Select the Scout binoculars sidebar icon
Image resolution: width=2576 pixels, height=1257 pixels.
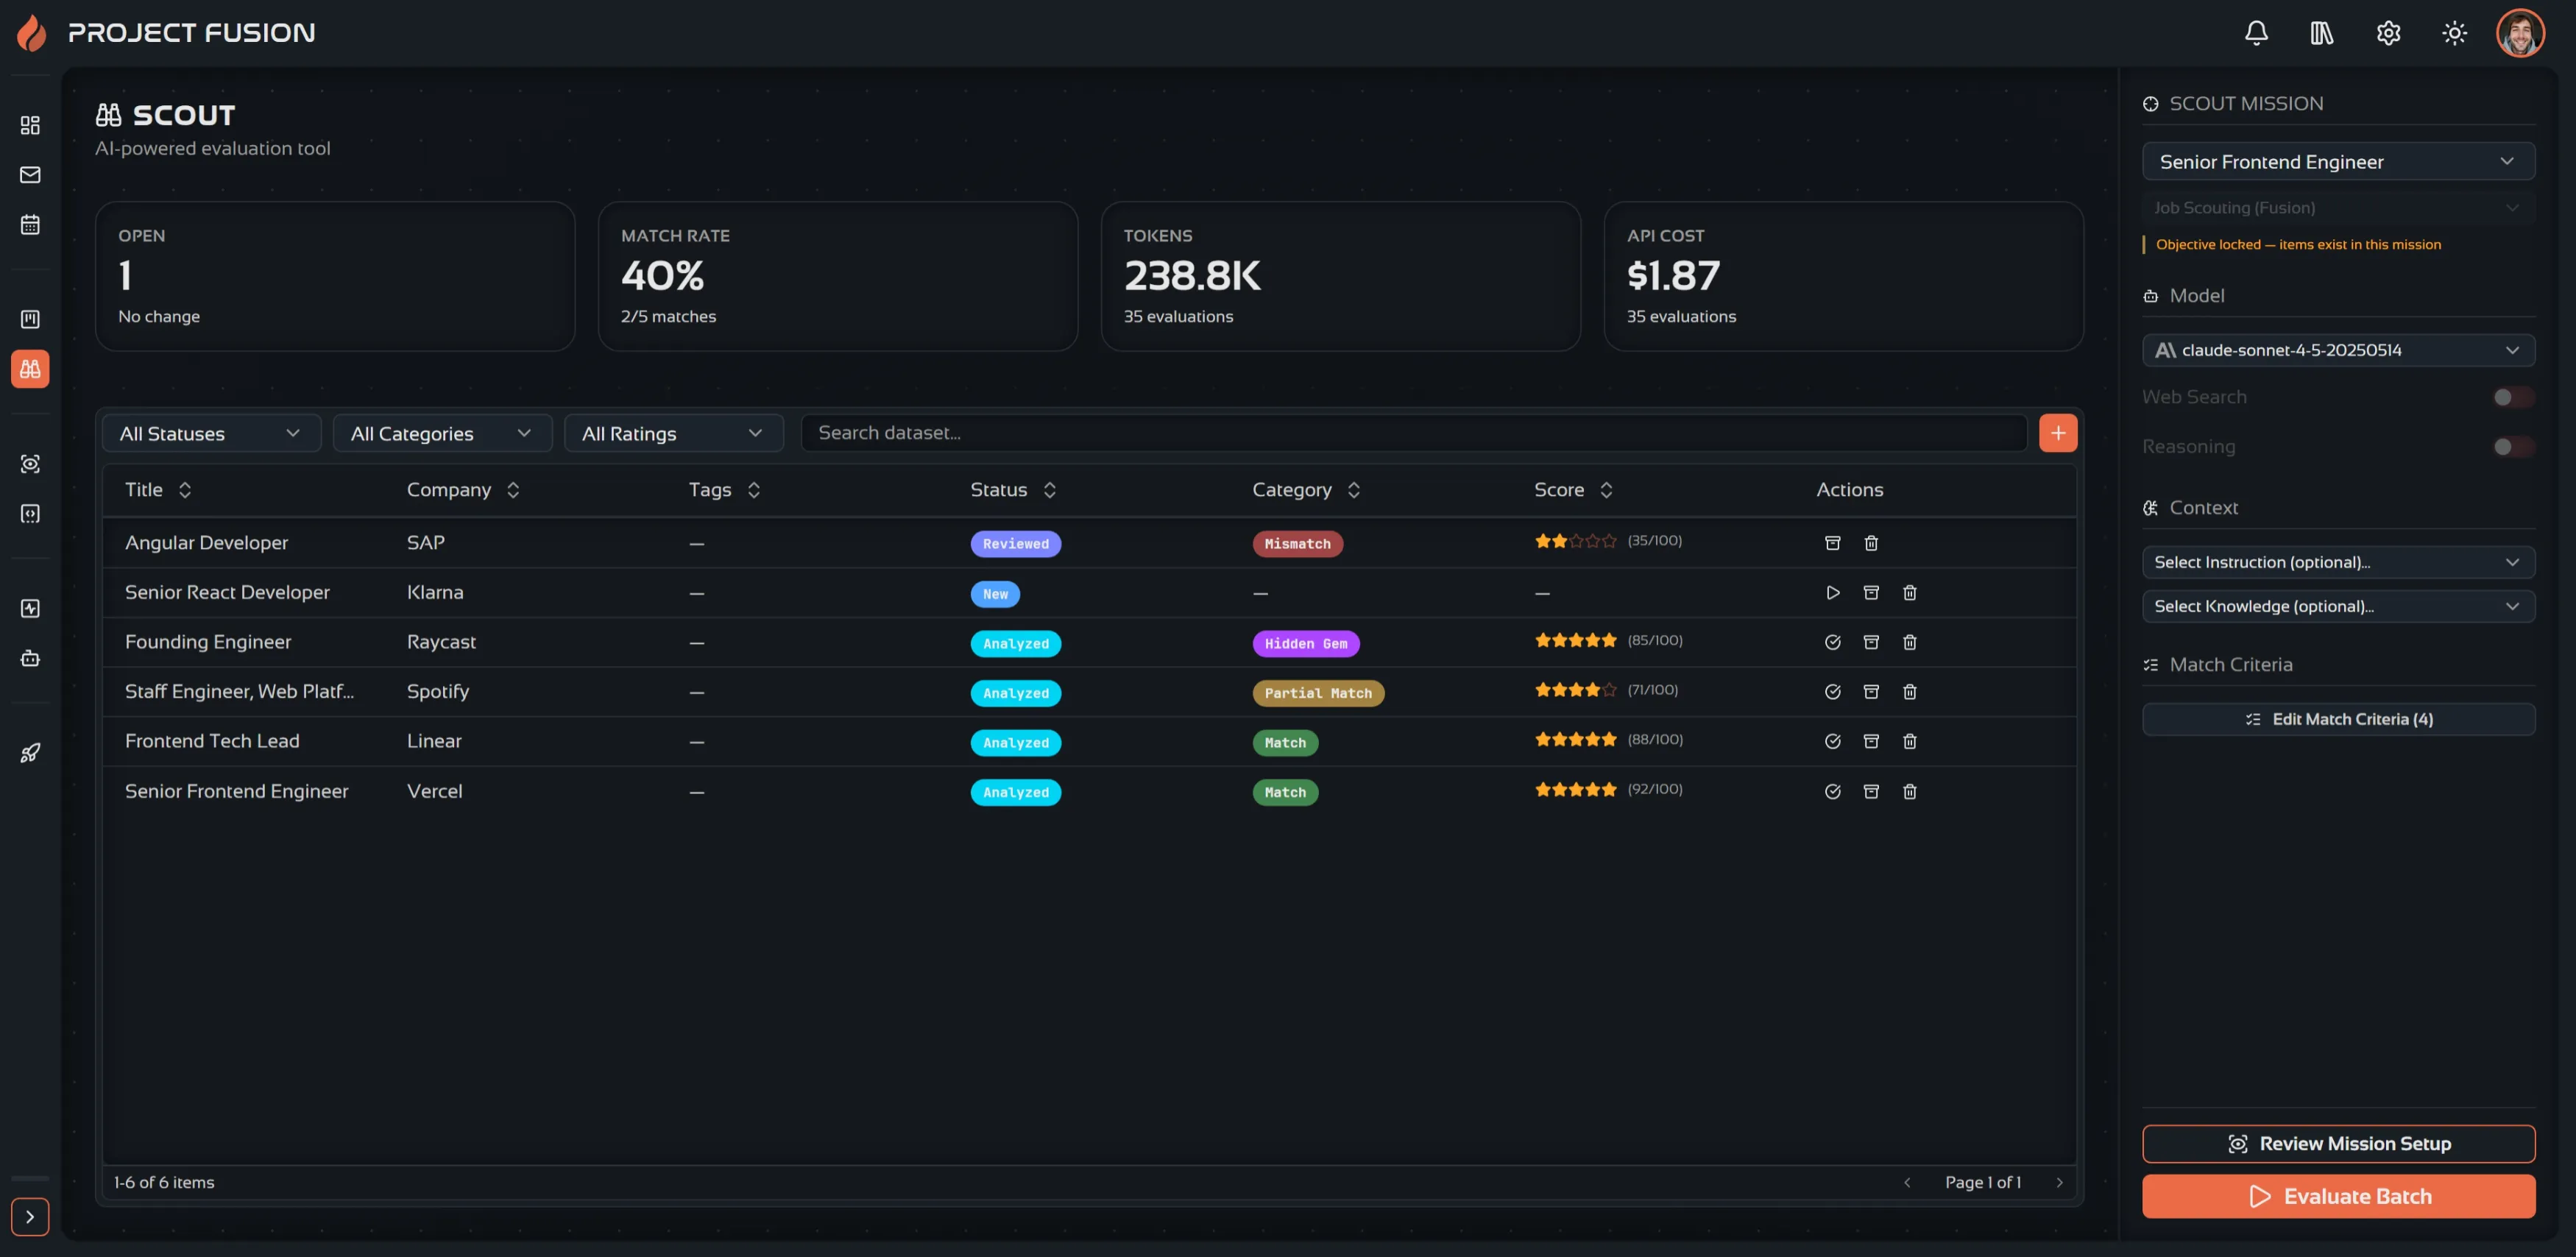coord(30,369)
